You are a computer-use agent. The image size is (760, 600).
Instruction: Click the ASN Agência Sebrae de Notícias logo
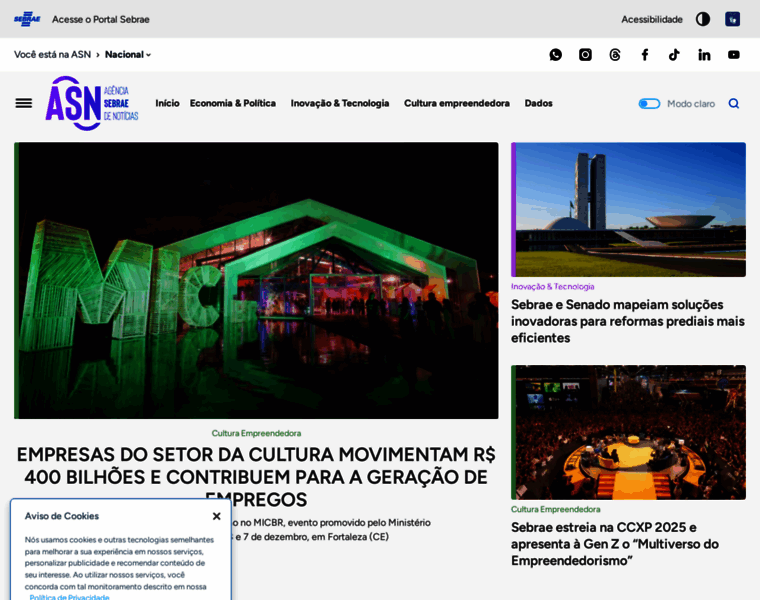pos(92,103)
